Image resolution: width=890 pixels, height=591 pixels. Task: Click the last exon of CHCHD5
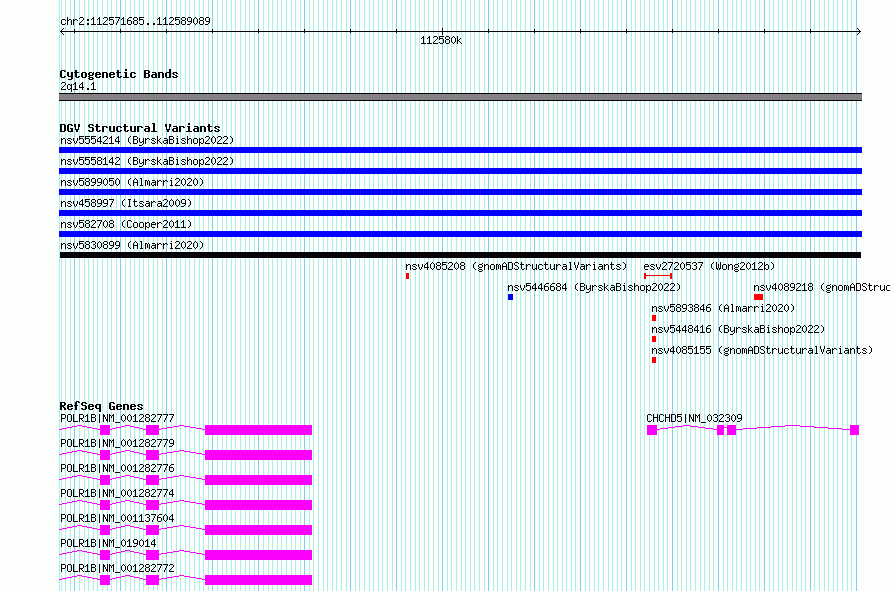pyautogui.click(x=854, y=430)
